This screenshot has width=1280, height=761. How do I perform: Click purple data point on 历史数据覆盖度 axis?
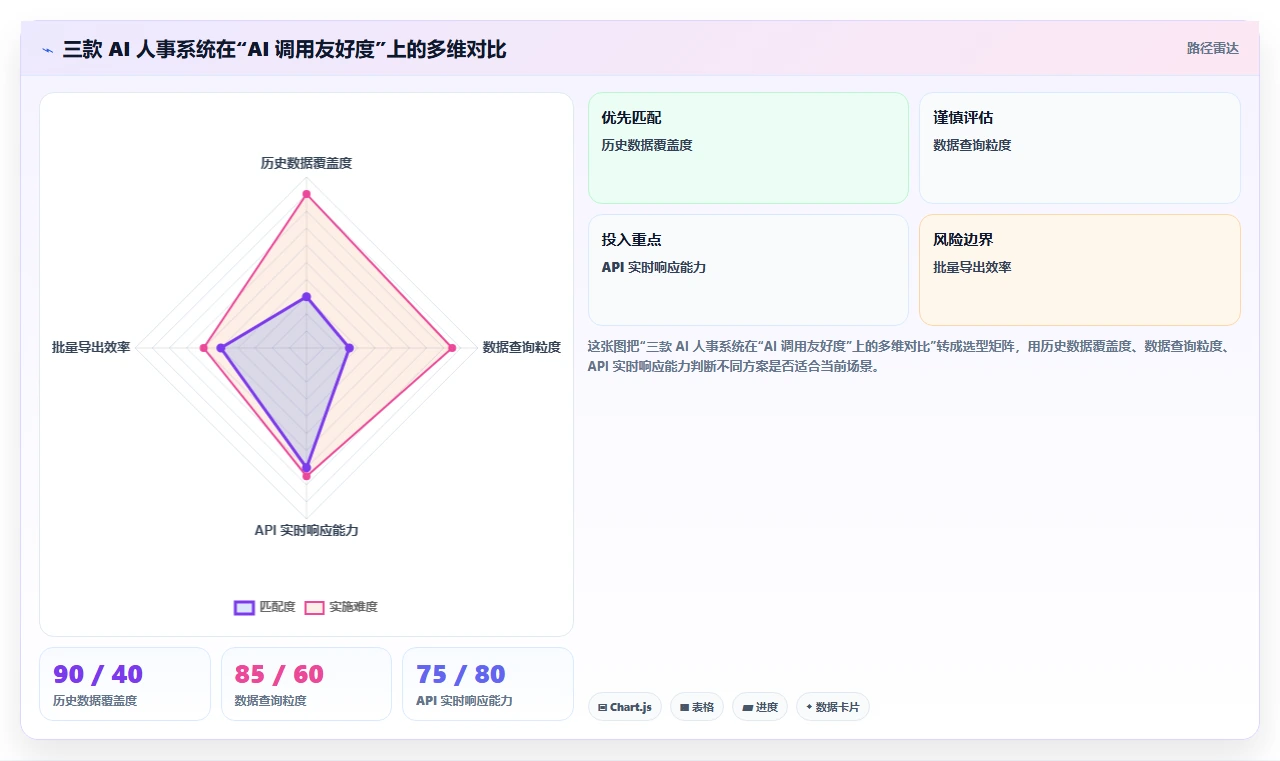tap(306, 296)
